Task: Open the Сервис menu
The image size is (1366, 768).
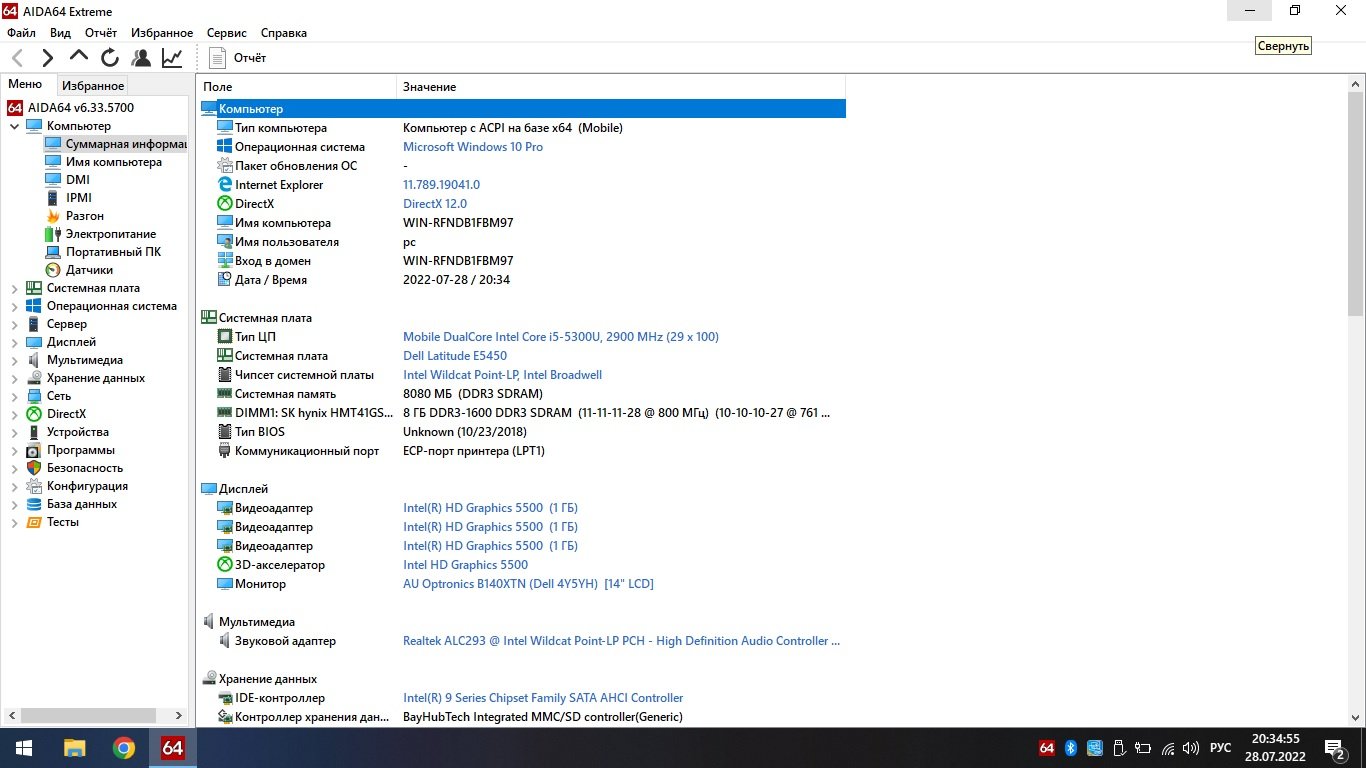Action: click(x=227, y=33)
